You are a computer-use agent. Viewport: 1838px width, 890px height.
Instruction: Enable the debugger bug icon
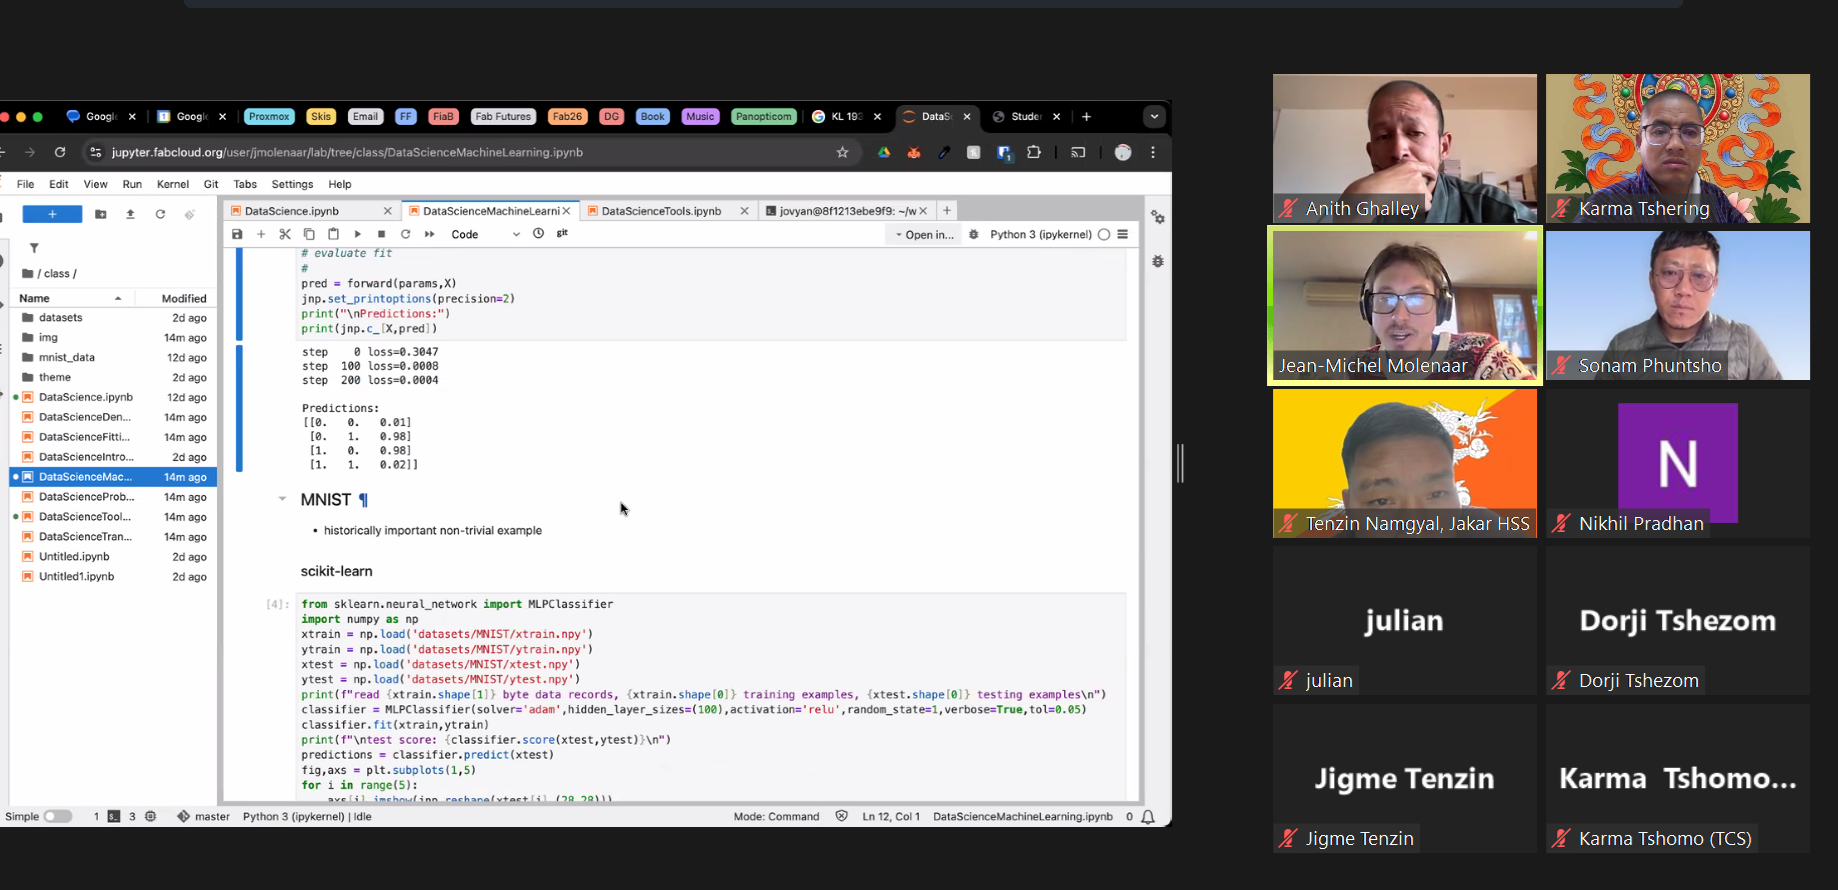973,234
